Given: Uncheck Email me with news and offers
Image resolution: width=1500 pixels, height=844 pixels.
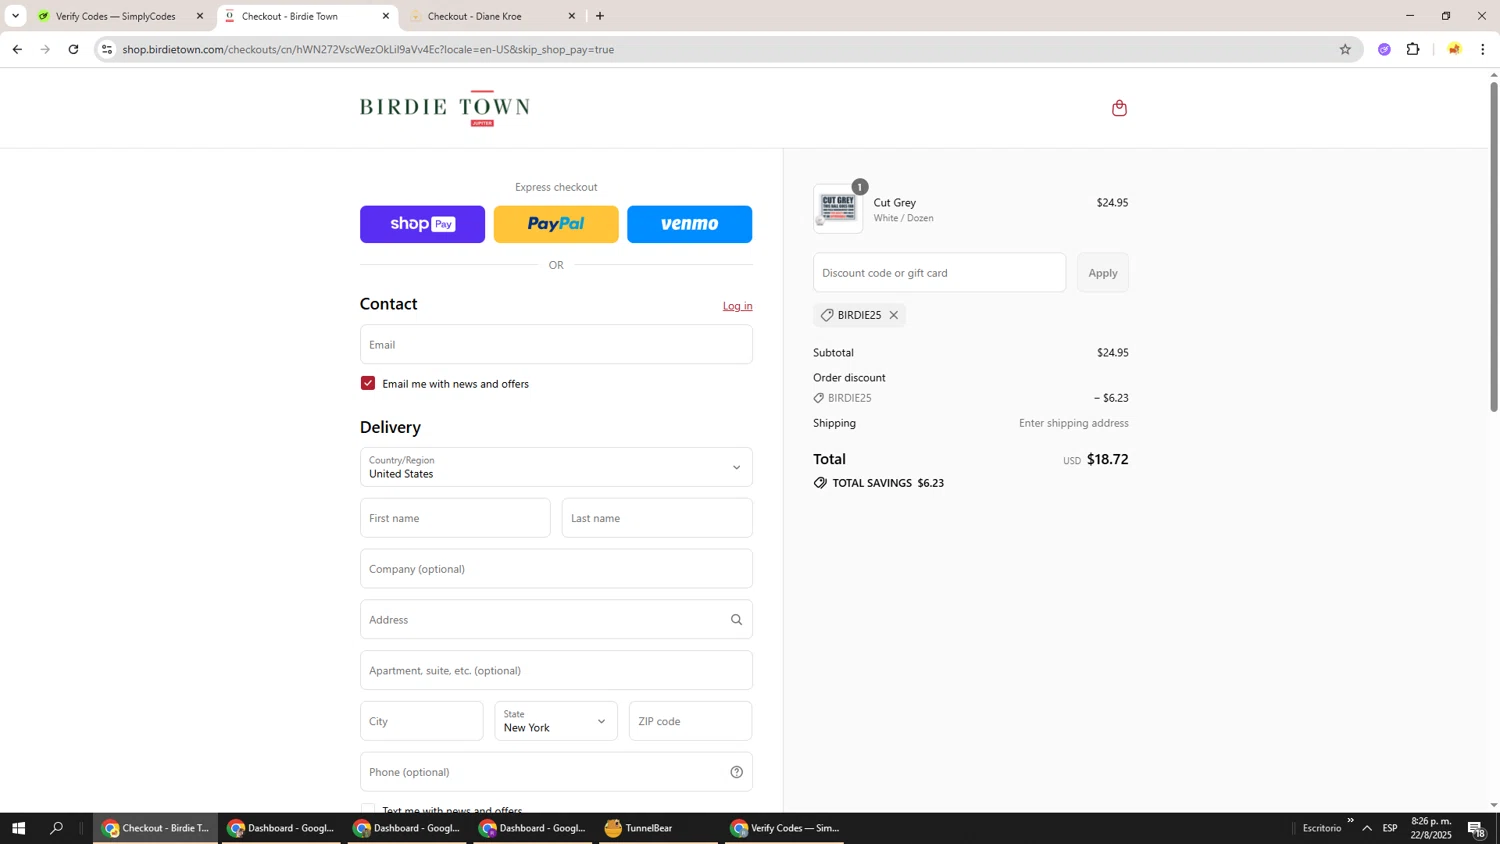Looking at the screenshot, I should click(368, 383).
